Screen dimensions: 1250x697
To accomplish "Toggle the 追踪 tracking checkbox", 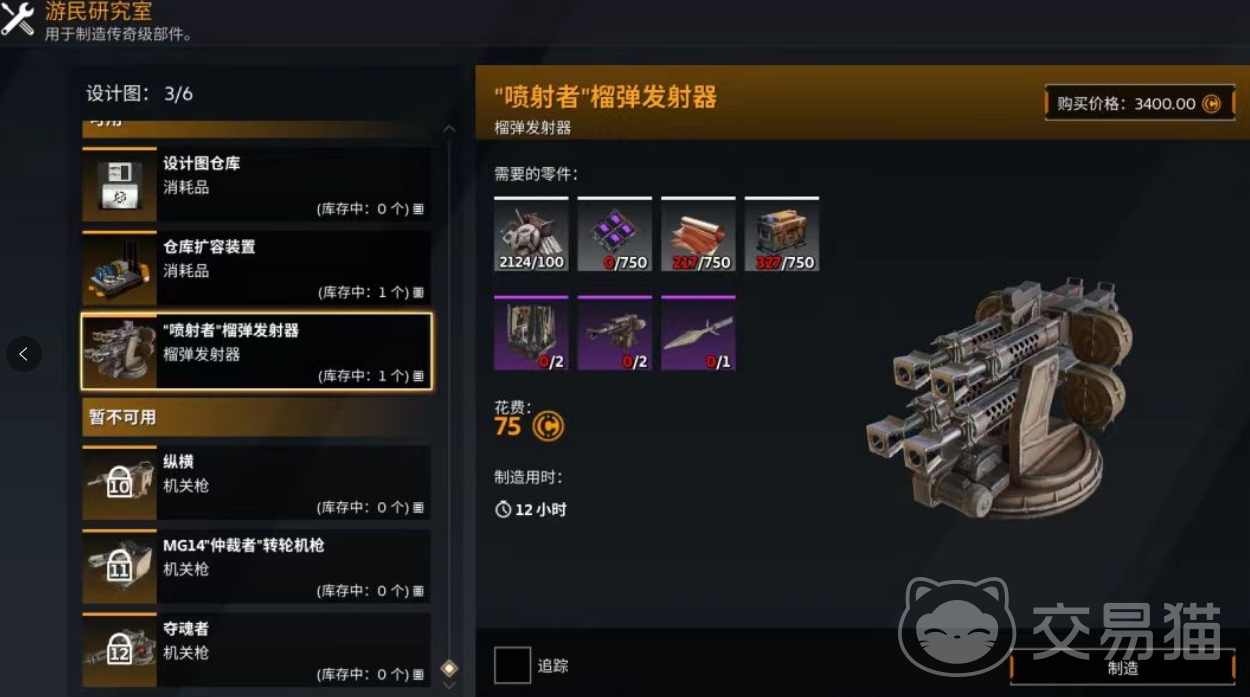I will [x=512, y=665].
